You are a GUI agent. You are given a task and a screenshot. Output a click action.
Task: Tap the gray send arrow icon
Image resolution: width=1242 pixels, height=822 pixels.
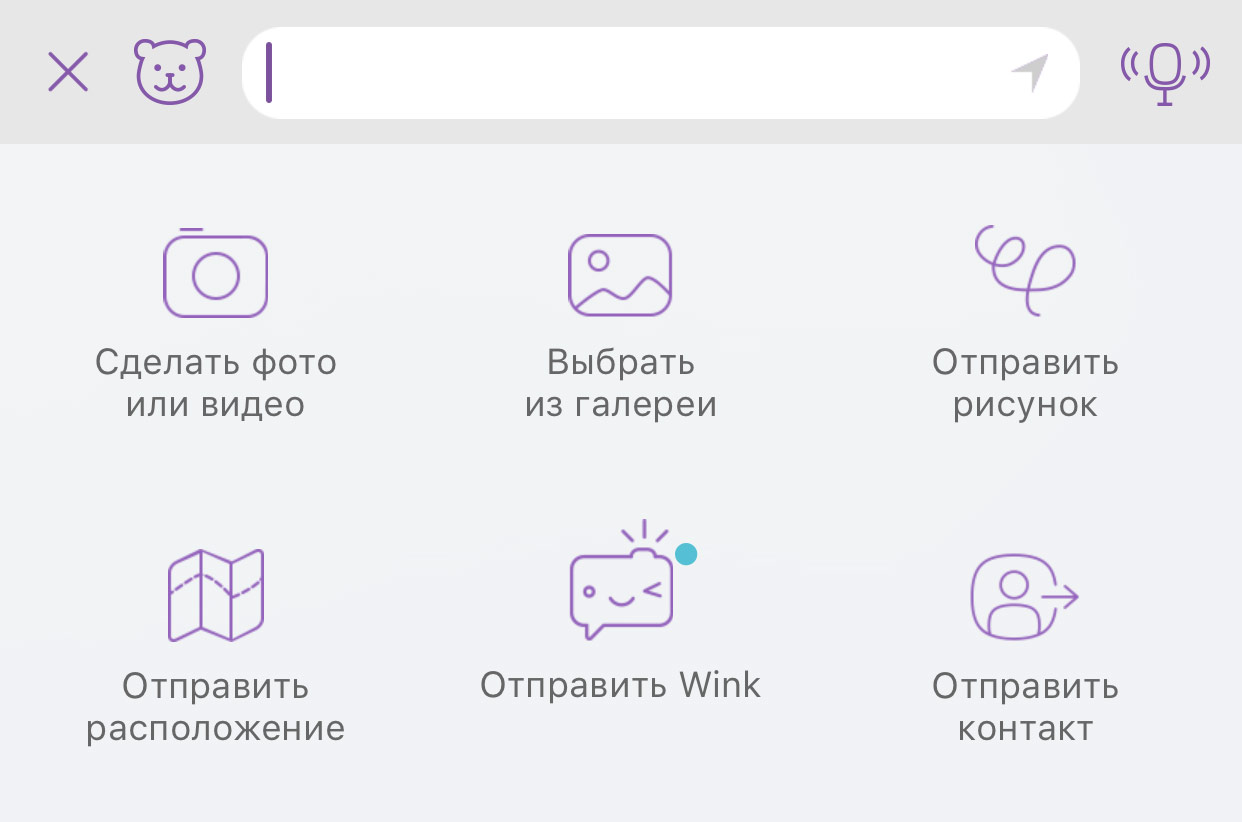[1030, 73]
